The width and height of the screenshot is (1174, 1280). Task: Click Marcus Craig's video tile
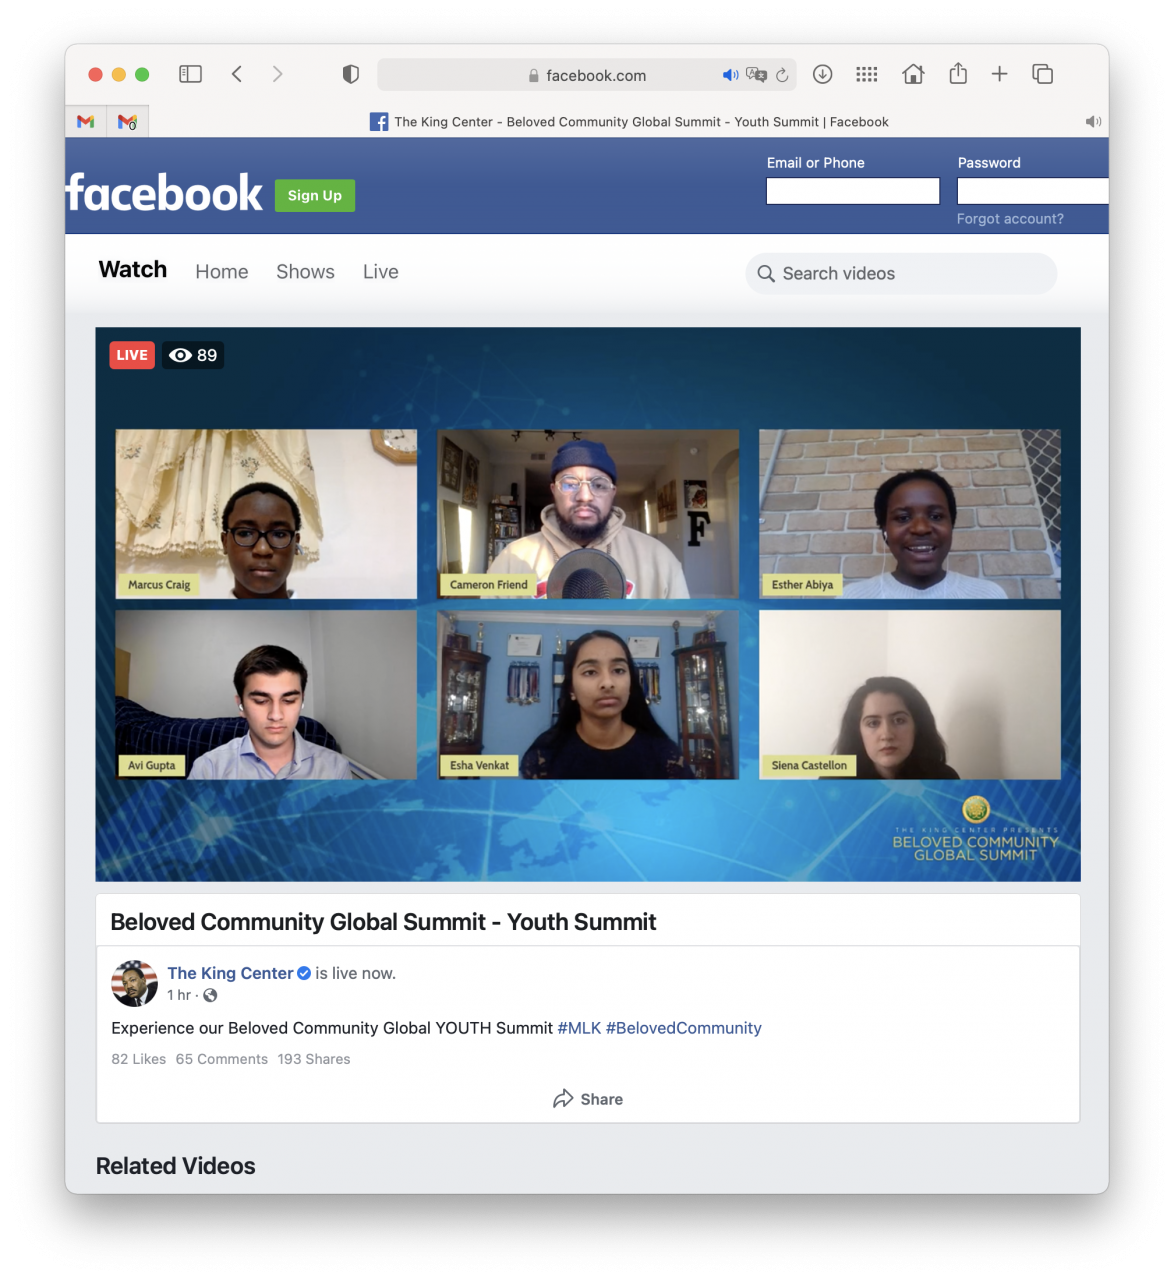[x=266, y=514]
